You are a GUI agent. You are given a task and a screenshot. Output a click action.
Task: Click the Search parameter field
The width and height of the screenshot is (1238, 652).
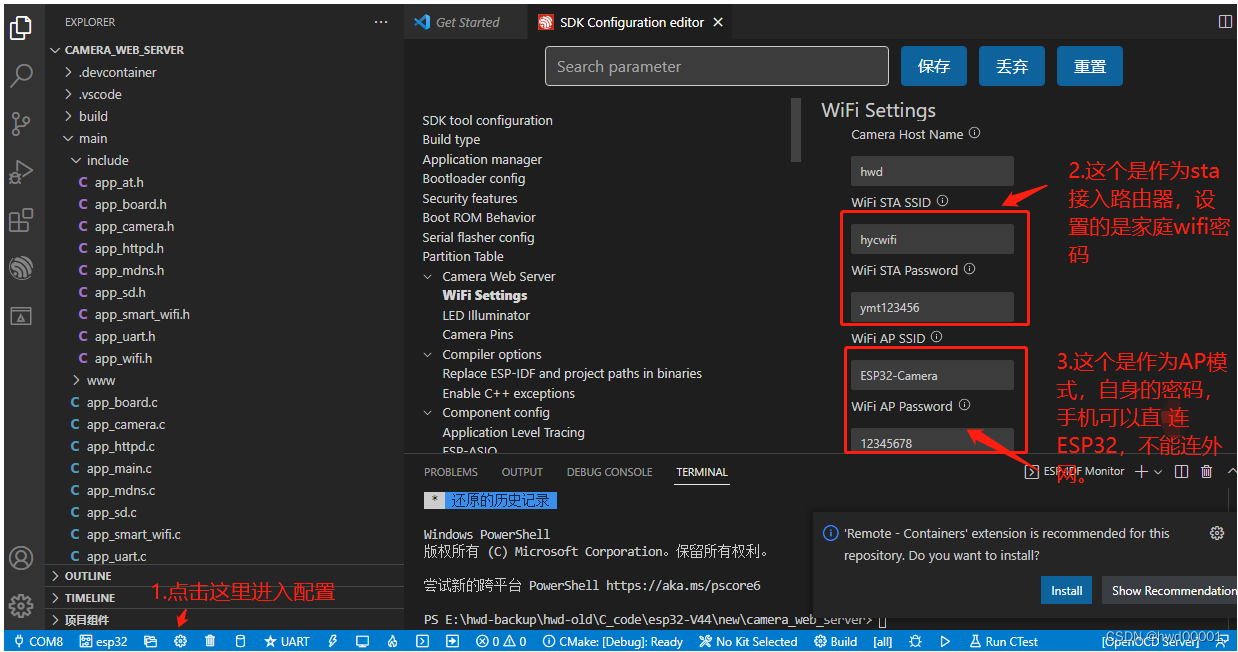[x=717, y=66]
